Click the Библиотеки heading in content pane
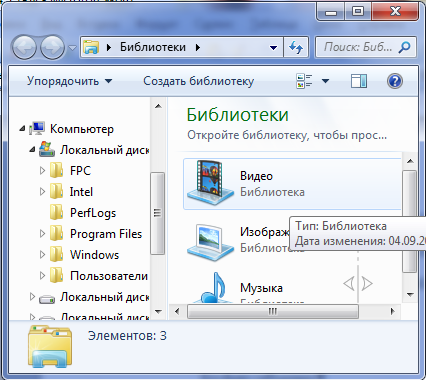Screen dimensions: 426x380 (x=238, y=115)
